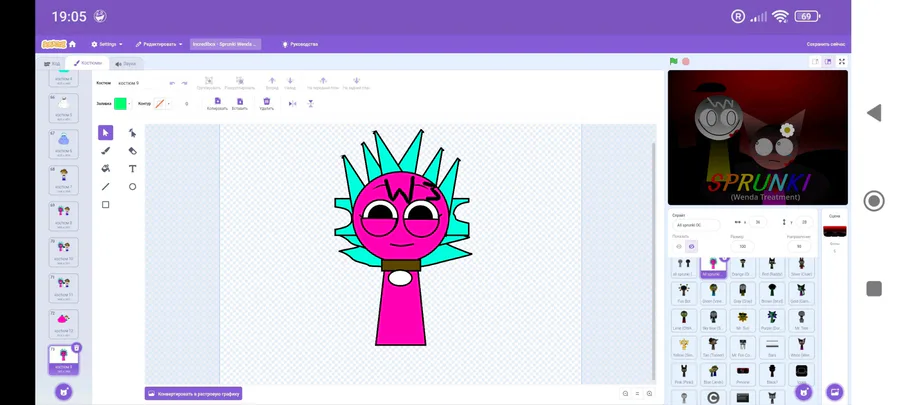Click the Delete (Удалить) trash icon
Viewport: 900px width, 405px height.
tap(266, 102)
